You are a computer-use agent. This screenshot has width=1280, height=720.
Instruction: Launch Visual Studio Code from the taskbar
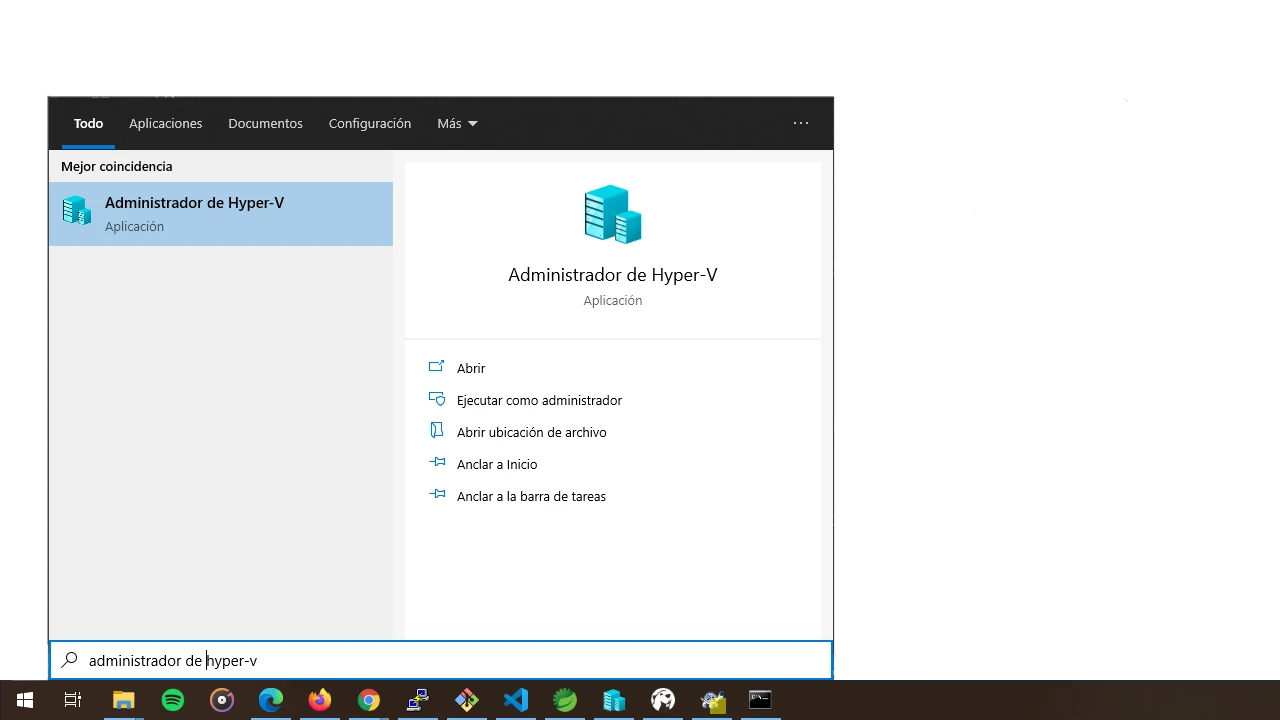516,700
